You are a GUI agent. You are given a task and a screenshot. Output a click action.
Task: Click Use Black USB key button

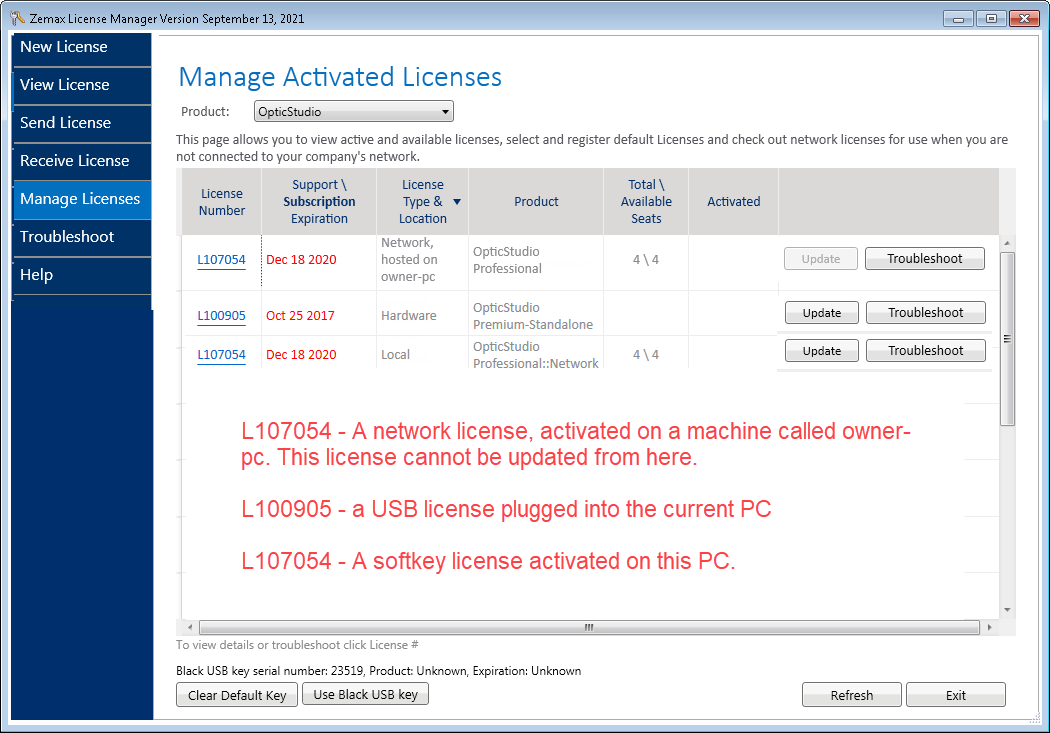(x=366, y=694)
